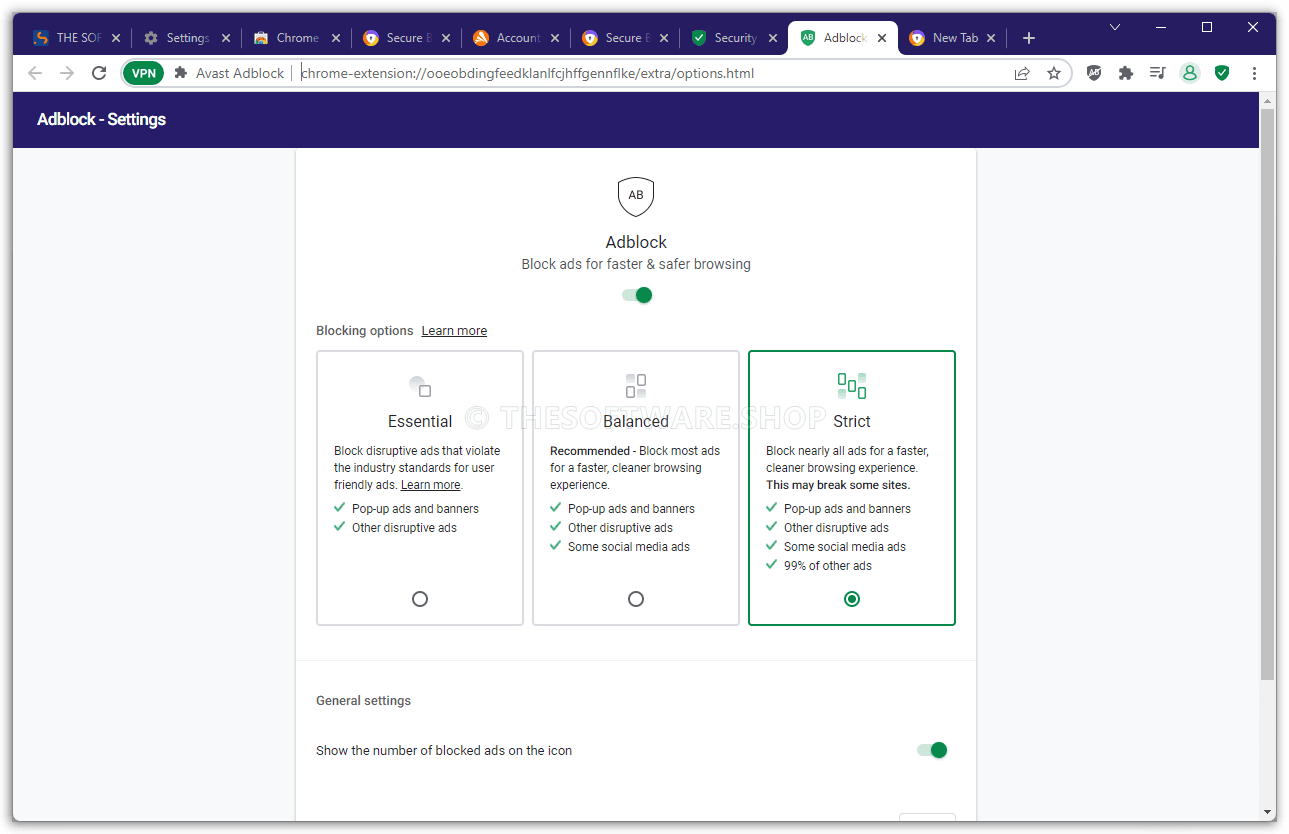Reload the page with the refresh icon
The image size is (1289, 834).
(x=99, y=73)
